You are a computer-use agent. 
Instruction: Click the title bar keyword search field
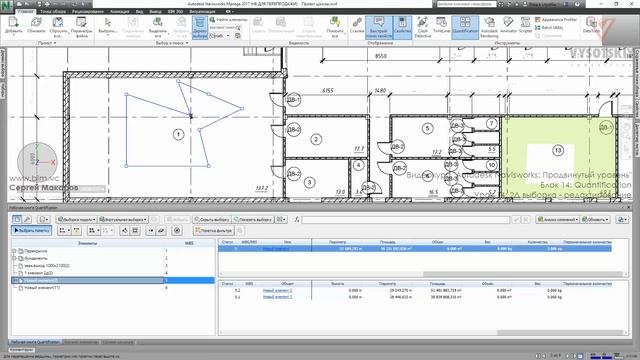467,4
